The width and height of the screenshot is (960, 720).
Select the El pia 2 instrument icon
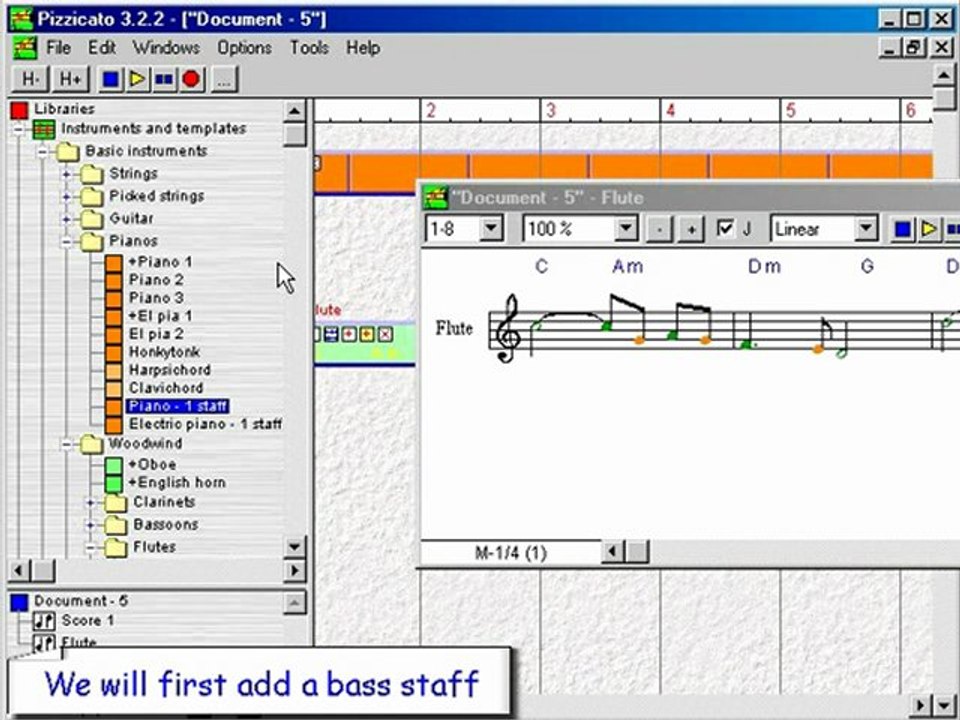point(113,335)
